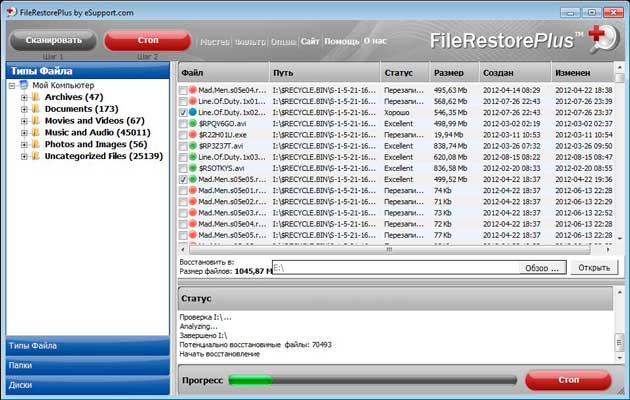Sort by the Файл column header
This screenshot has height=400, width=630.
pos(223,73)
